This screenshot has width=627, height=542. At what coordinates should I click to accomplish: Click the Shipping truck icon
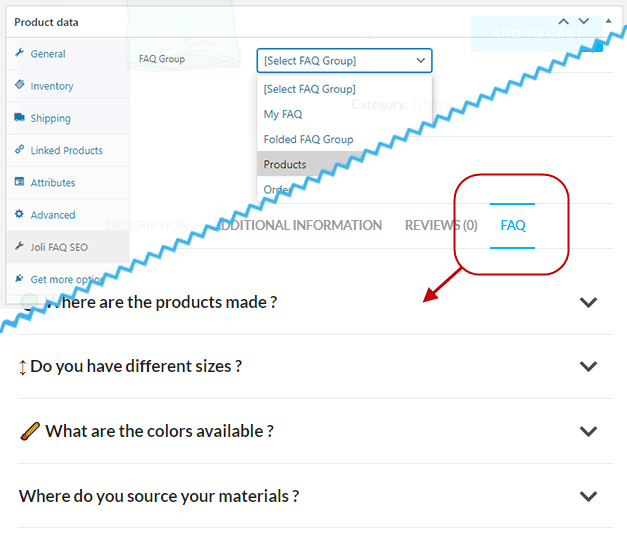tap(20, 117)
